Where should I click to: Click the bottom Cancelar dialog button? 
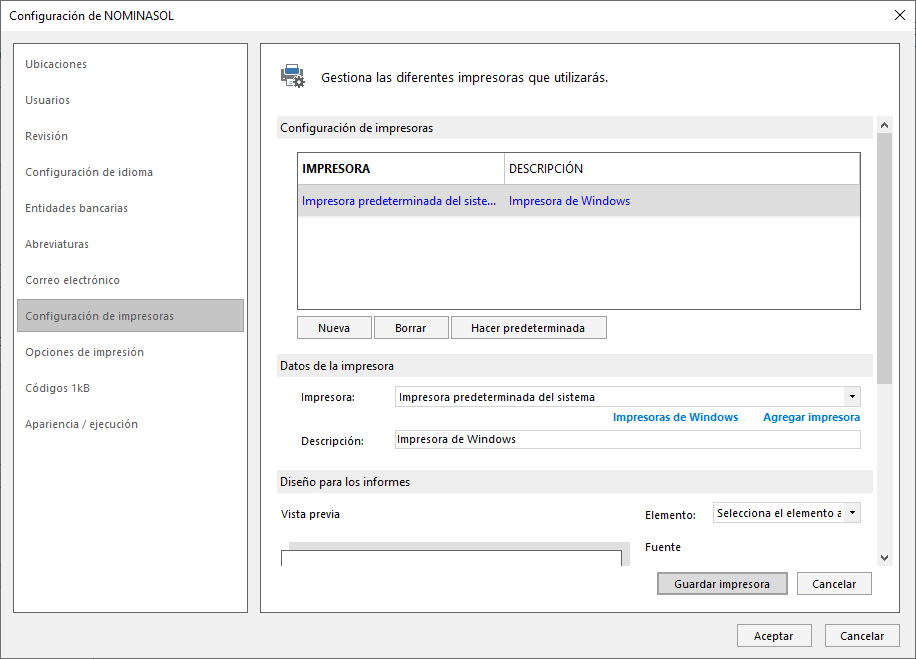862,636
